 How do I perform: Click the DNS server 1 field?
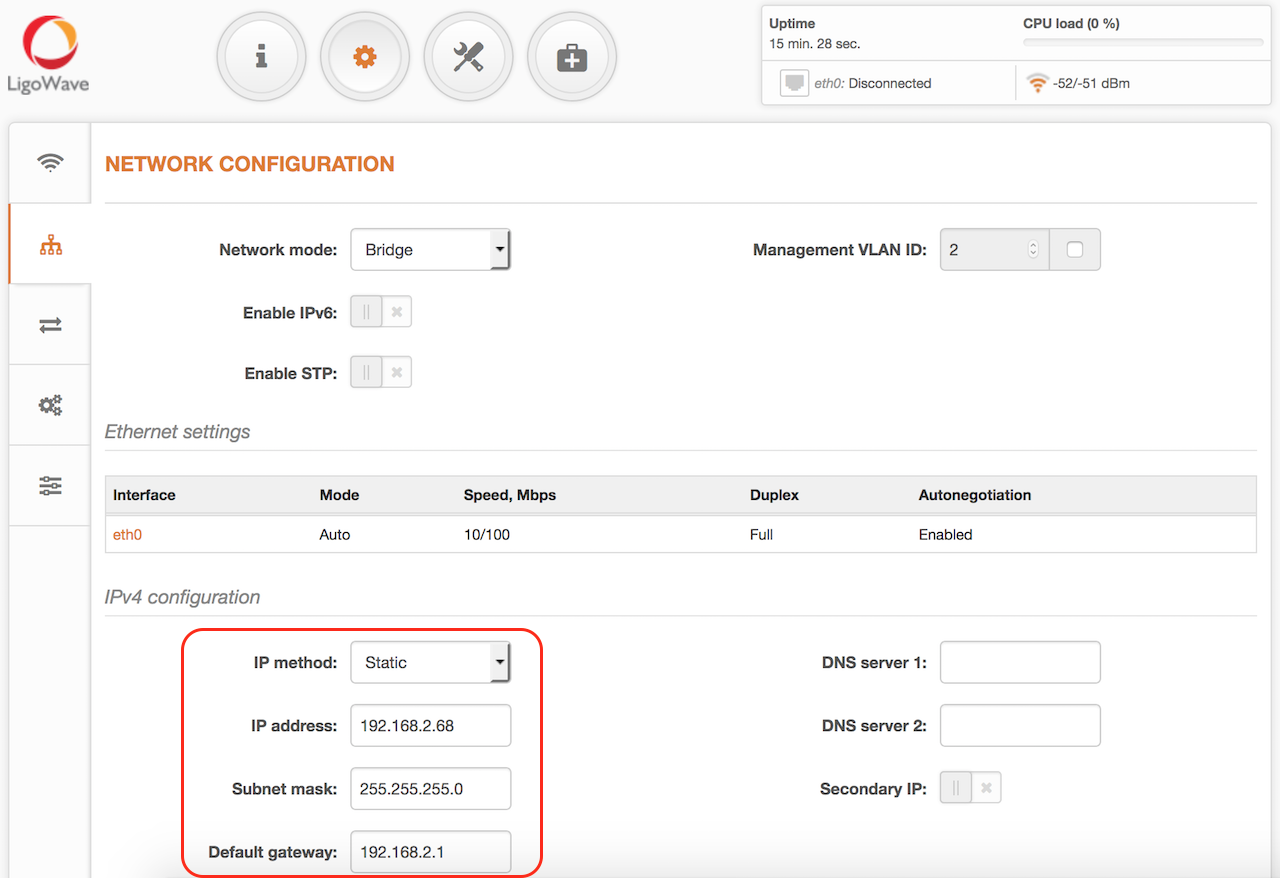tap(1020, 662)
